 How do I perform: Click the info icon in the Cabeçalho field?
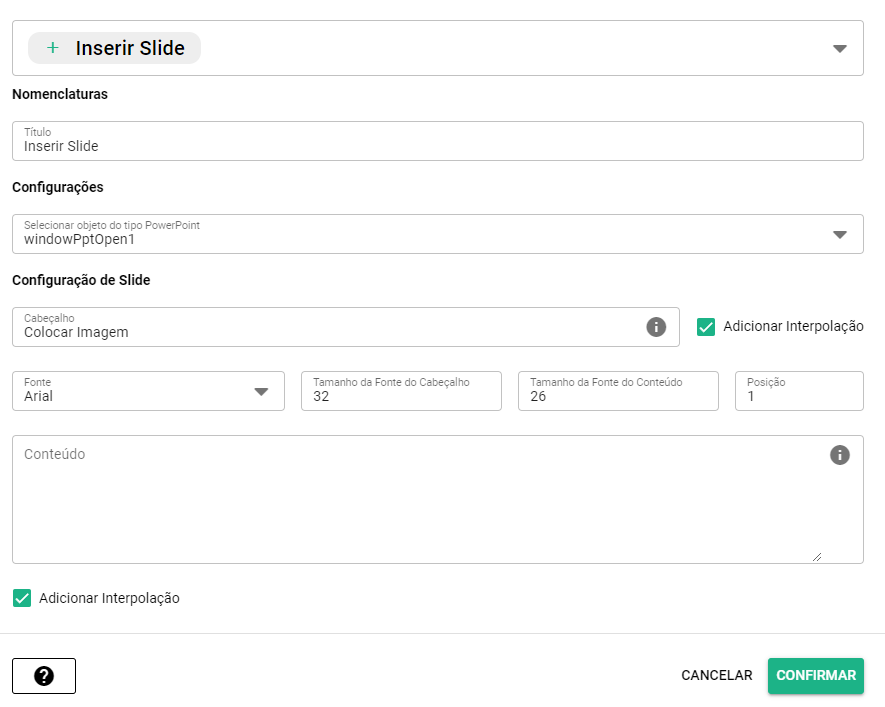click(x=656, y=327)
